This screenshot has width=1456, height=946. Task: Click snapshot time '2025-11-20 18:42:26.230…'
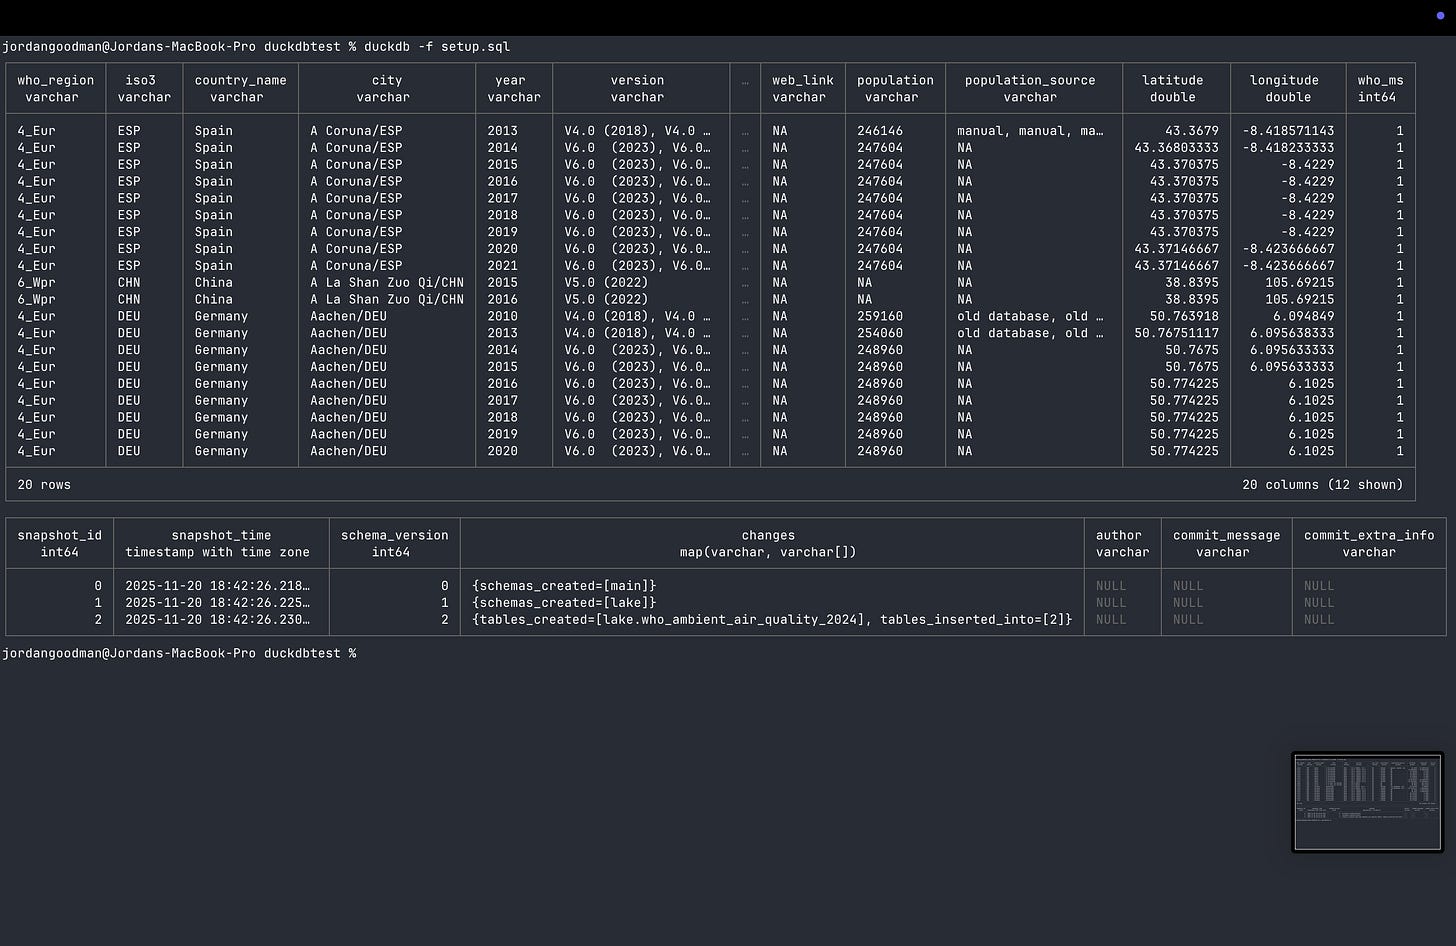(x=217, y=620)
